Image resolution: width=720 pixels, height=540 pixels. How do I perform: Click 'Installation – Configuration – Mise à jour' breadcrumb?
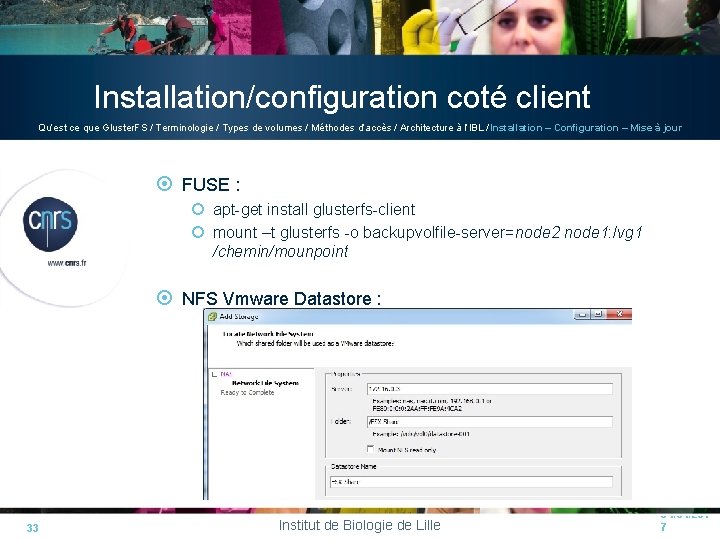[x=586, y=128]
